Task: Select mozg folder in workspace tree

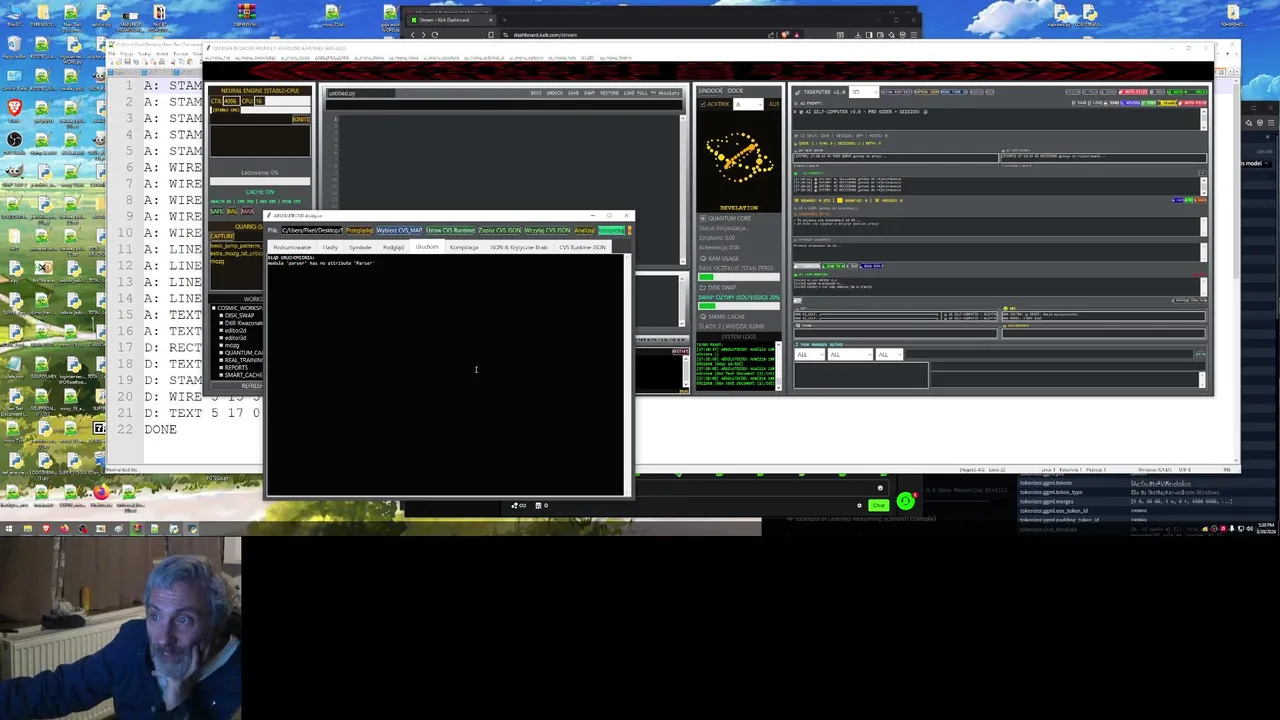Action: [232, 346]
